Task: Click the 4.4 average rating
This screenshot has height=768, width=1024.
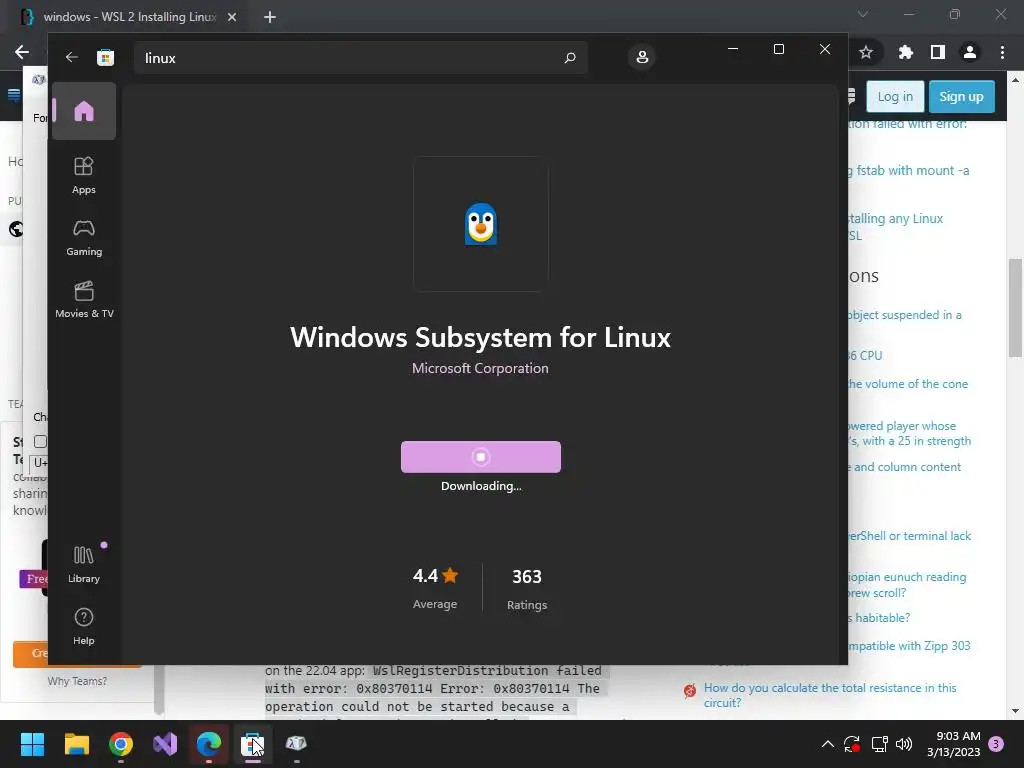Action: point(435,576)
